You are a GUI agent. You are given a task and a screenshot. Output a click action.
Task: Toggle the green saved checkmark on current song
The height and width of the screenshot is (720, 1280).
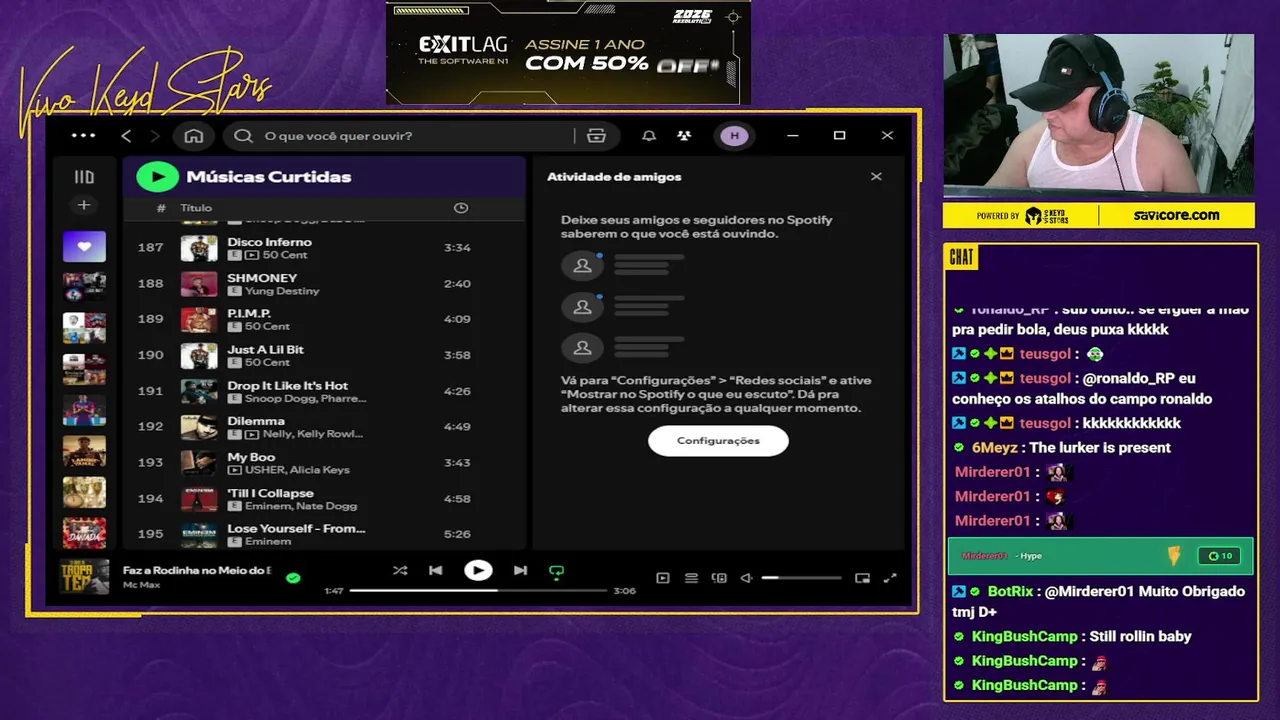293,577
